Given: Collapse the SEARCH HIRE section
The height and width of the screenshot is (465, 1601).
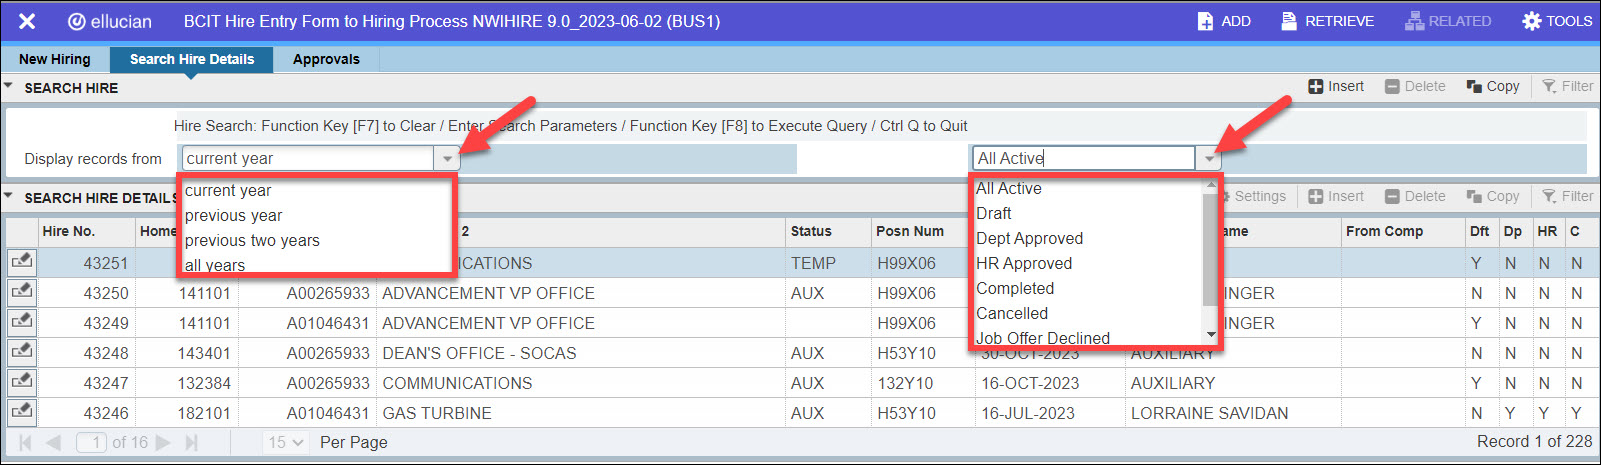Looking at the screenshot, I should tap(9, 87).
